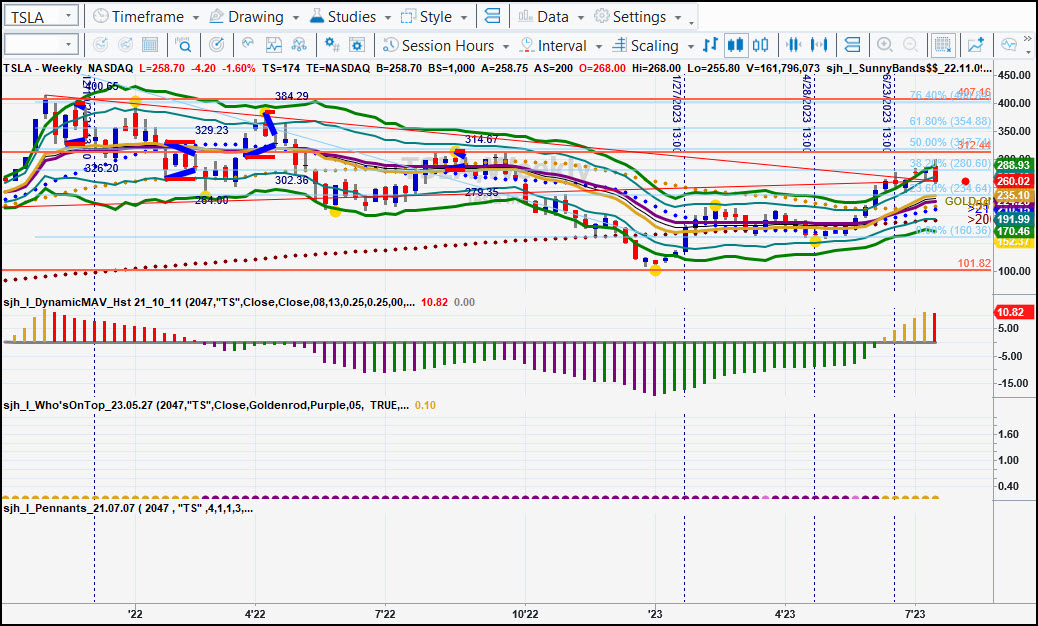Click the 260.02 red price tag on axis
This screenshot has height=626, width=1038.
click(1013, 181)
